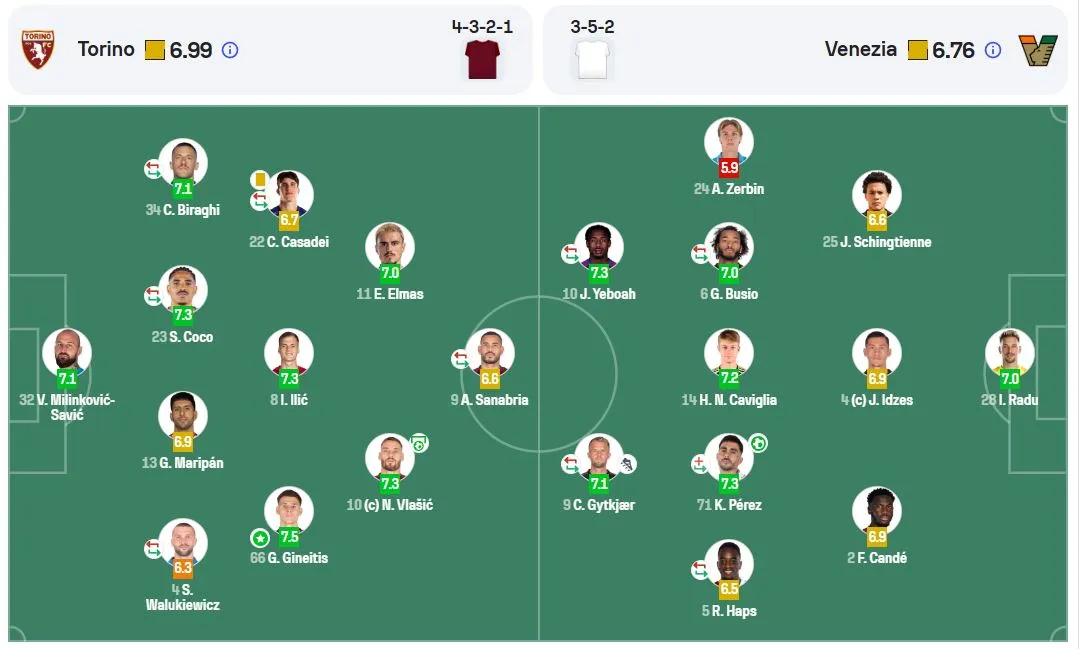Select the A. Sanabria name label
The image size is (1079, 649).
point(495,400)
